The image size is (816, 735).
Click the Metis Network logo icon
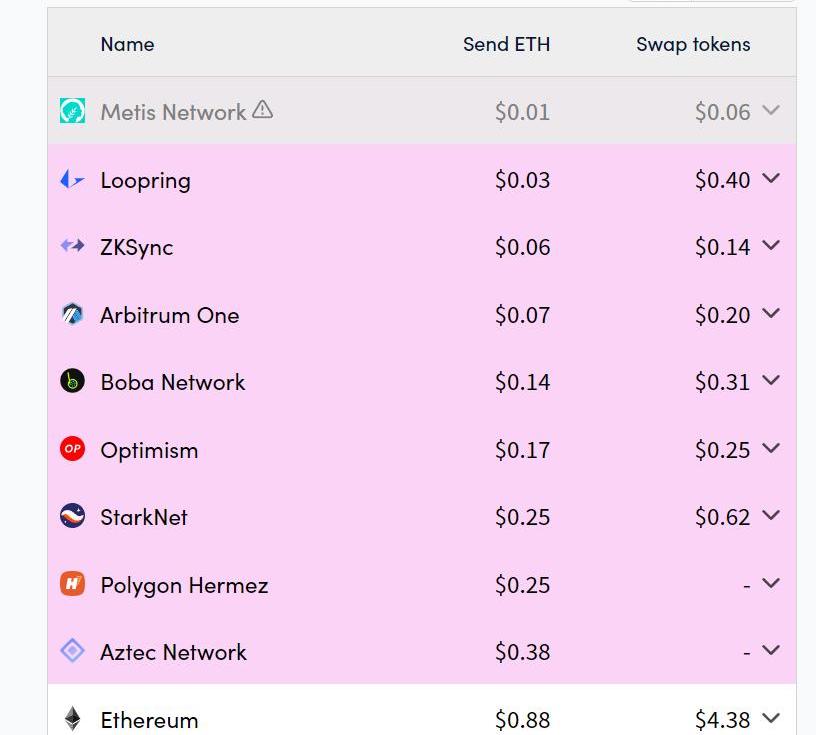[72, 111]
